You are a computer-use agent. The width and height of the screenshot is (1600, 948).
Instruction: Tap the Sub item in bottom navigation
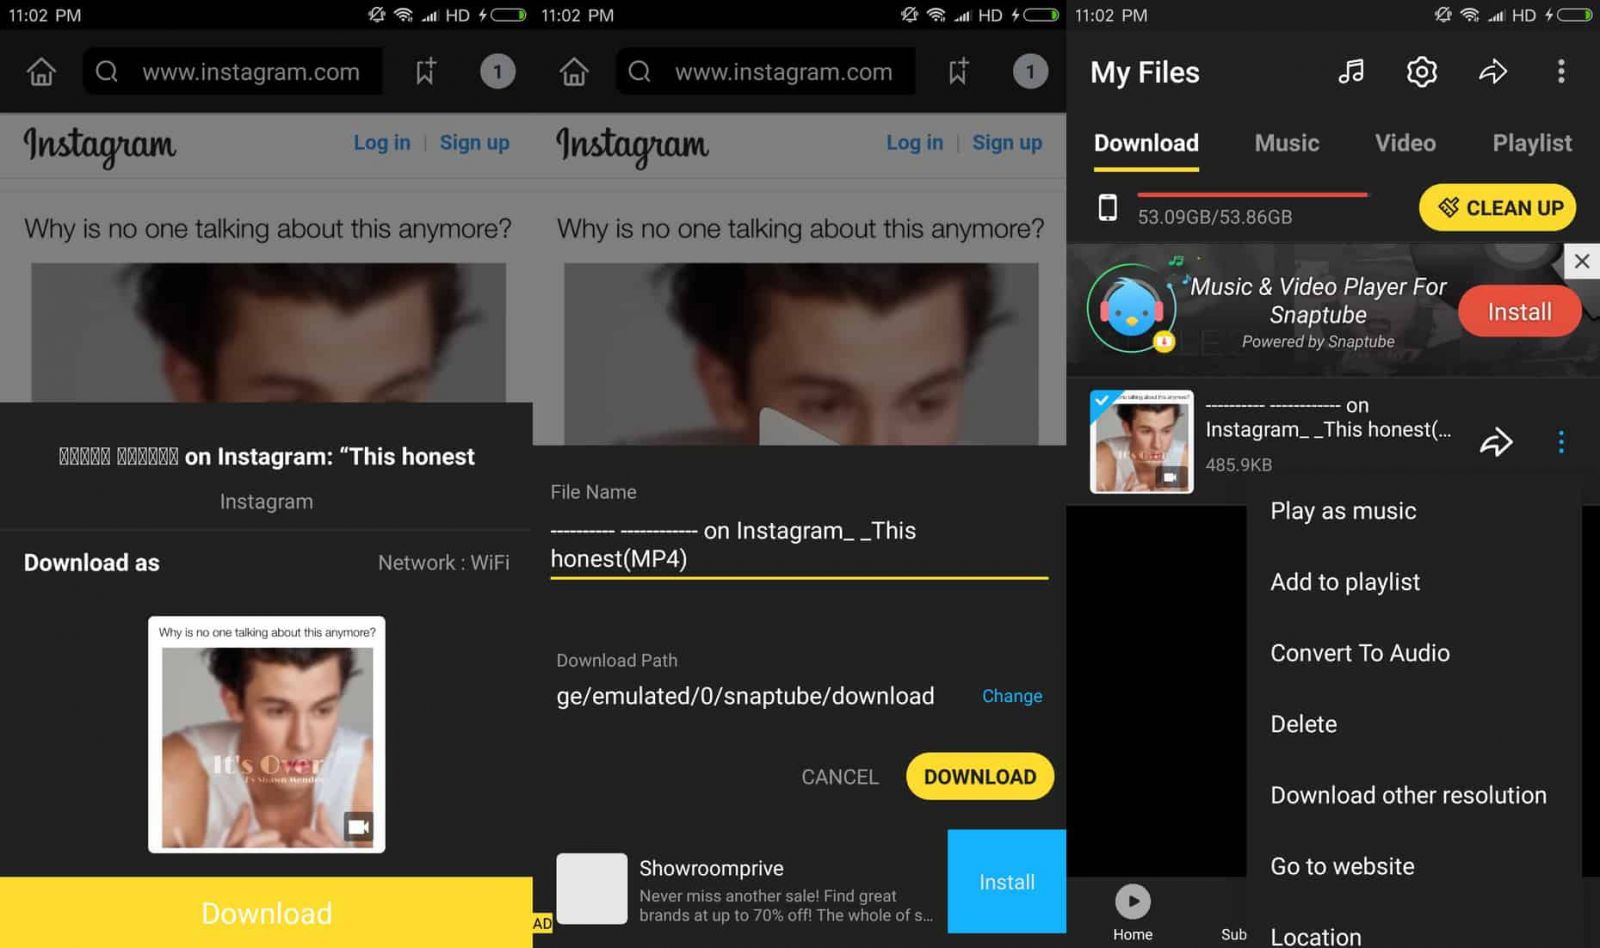click(x=1233, y=934)
